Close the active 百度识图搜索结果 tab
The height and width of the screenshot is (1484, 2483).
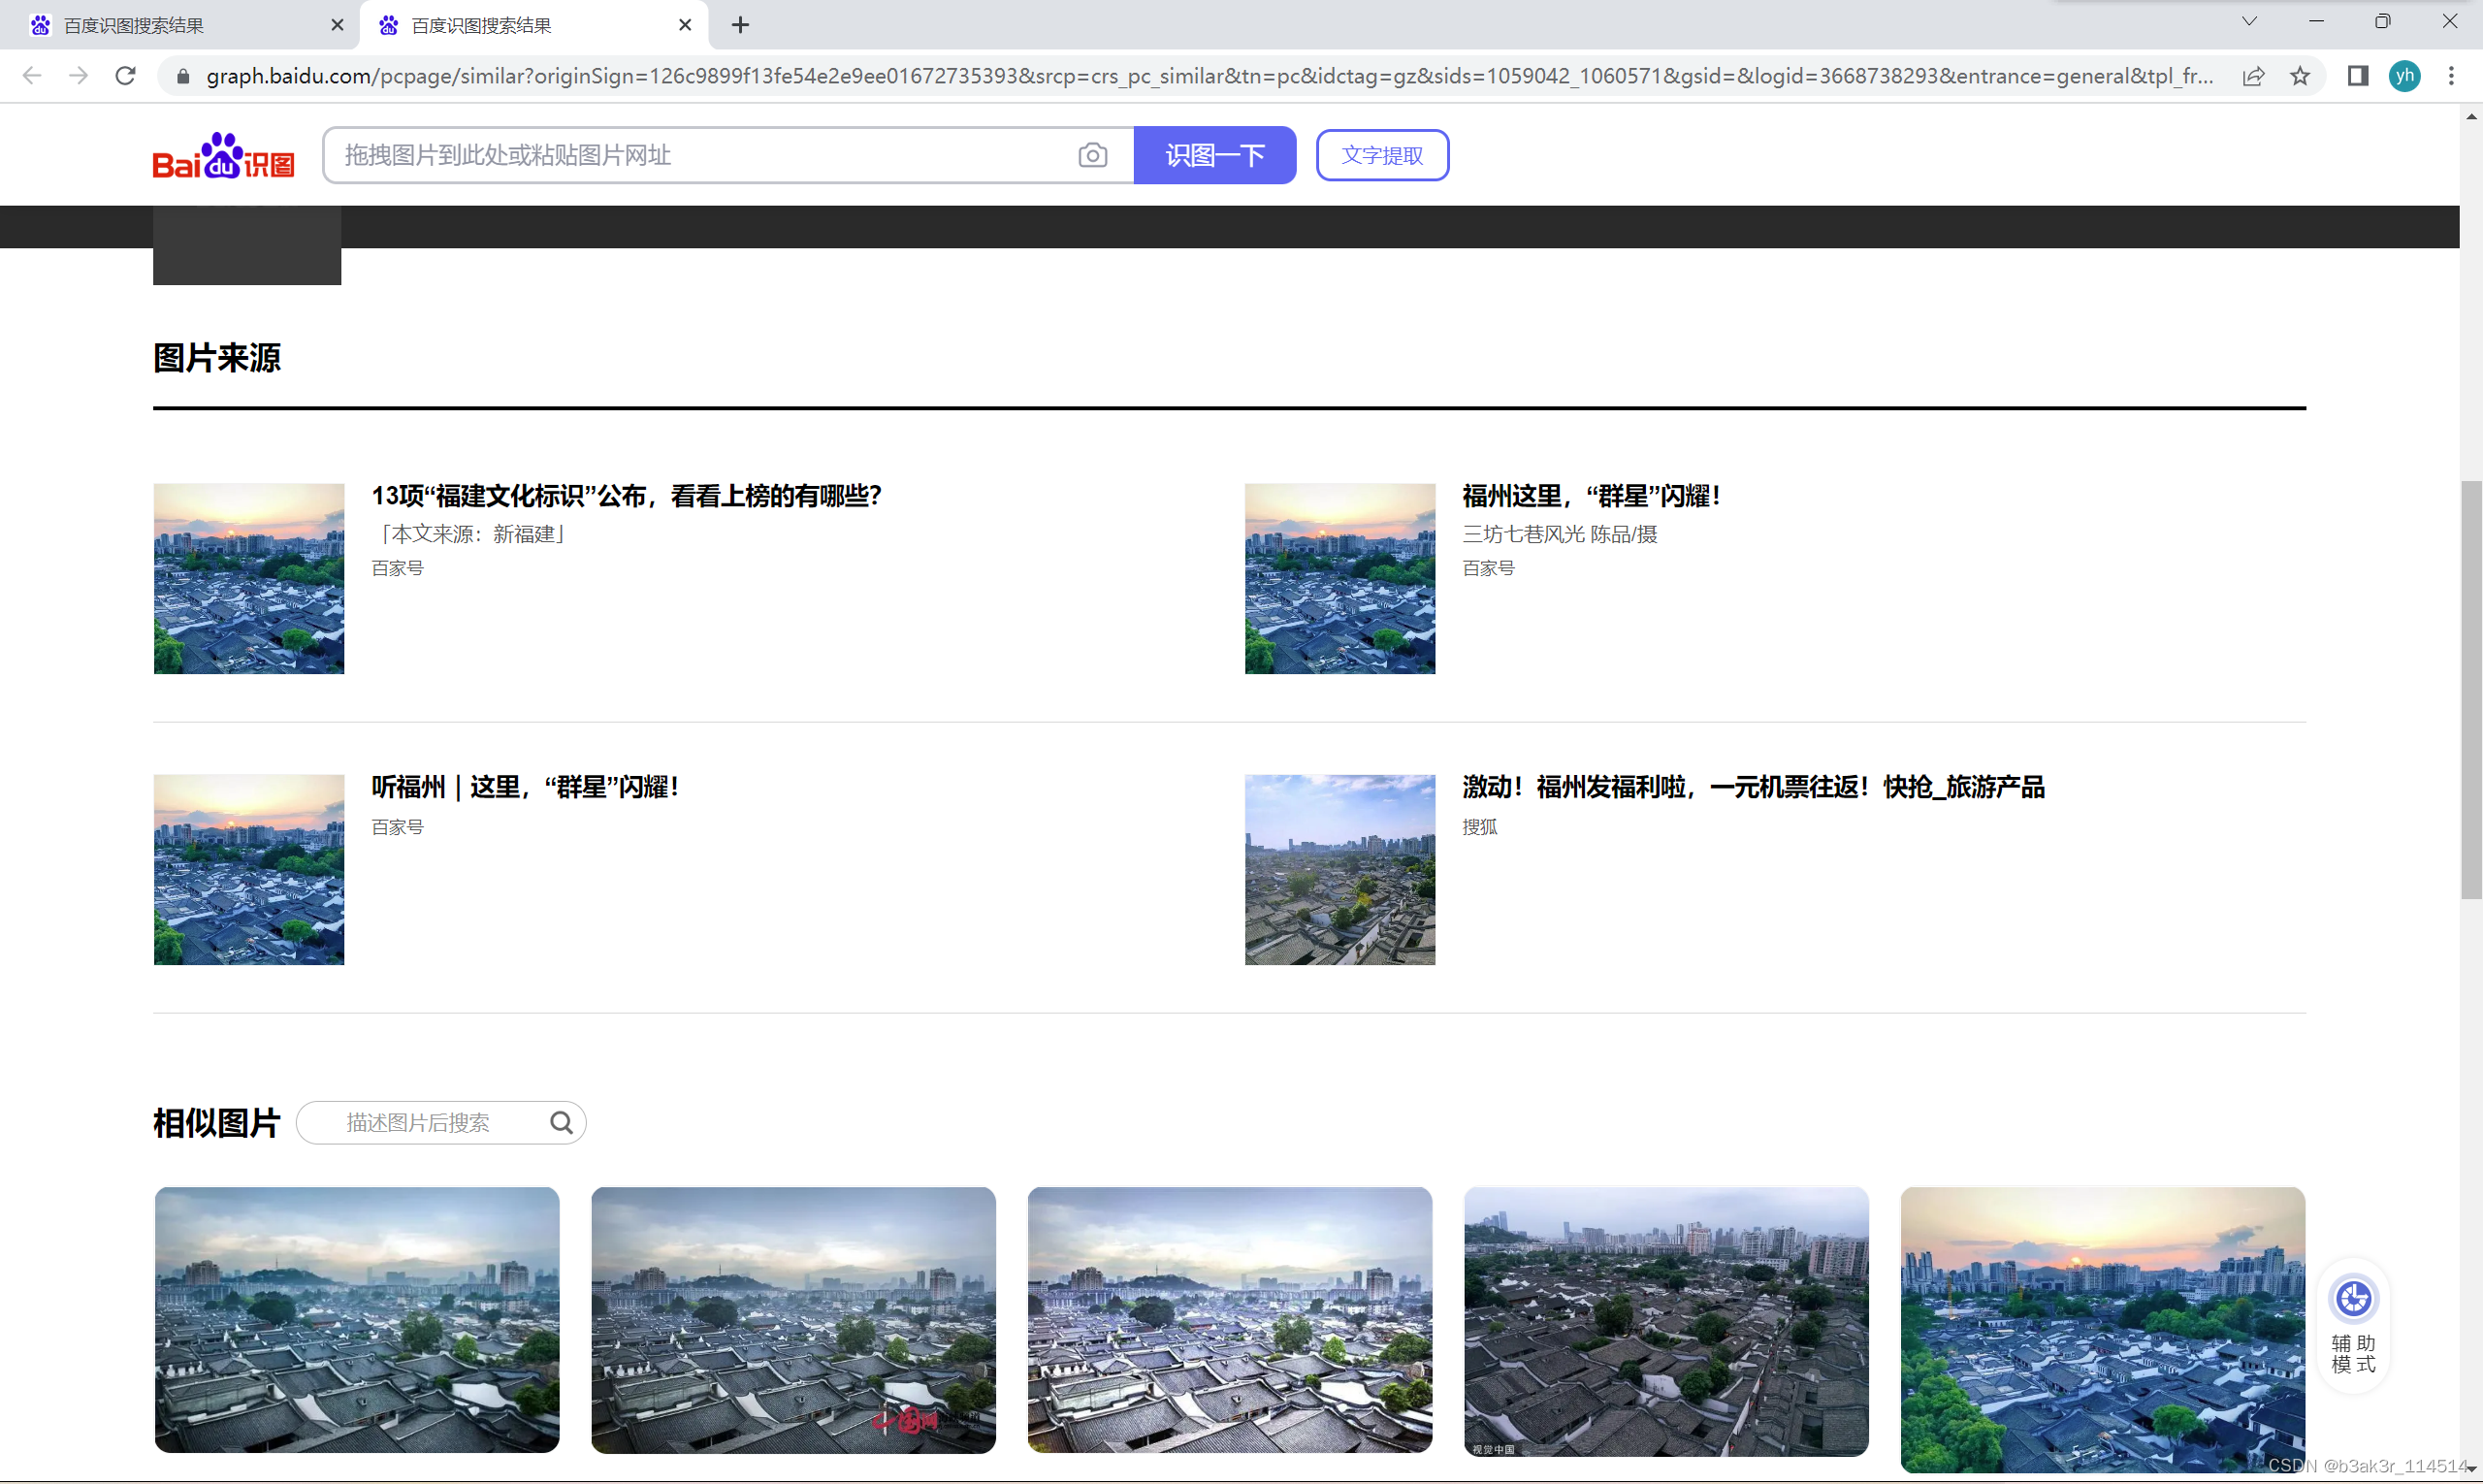pos(685,25)
